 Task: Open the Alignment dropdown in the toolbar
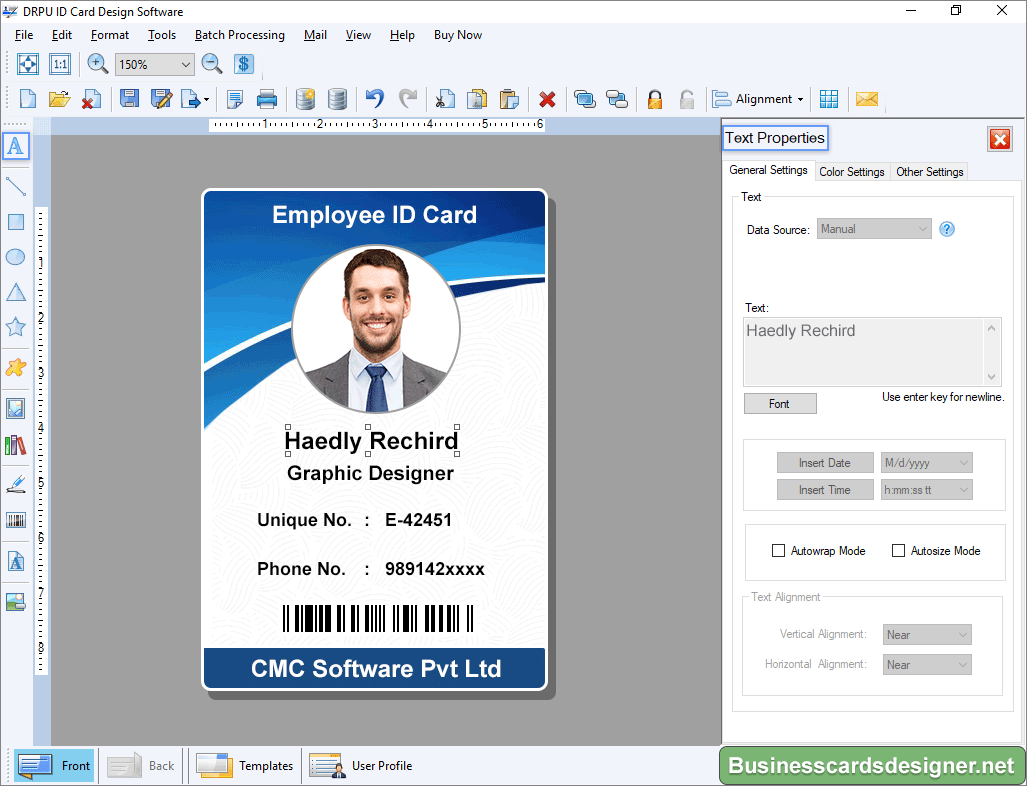pyautogui.click(x=758, y=99)
